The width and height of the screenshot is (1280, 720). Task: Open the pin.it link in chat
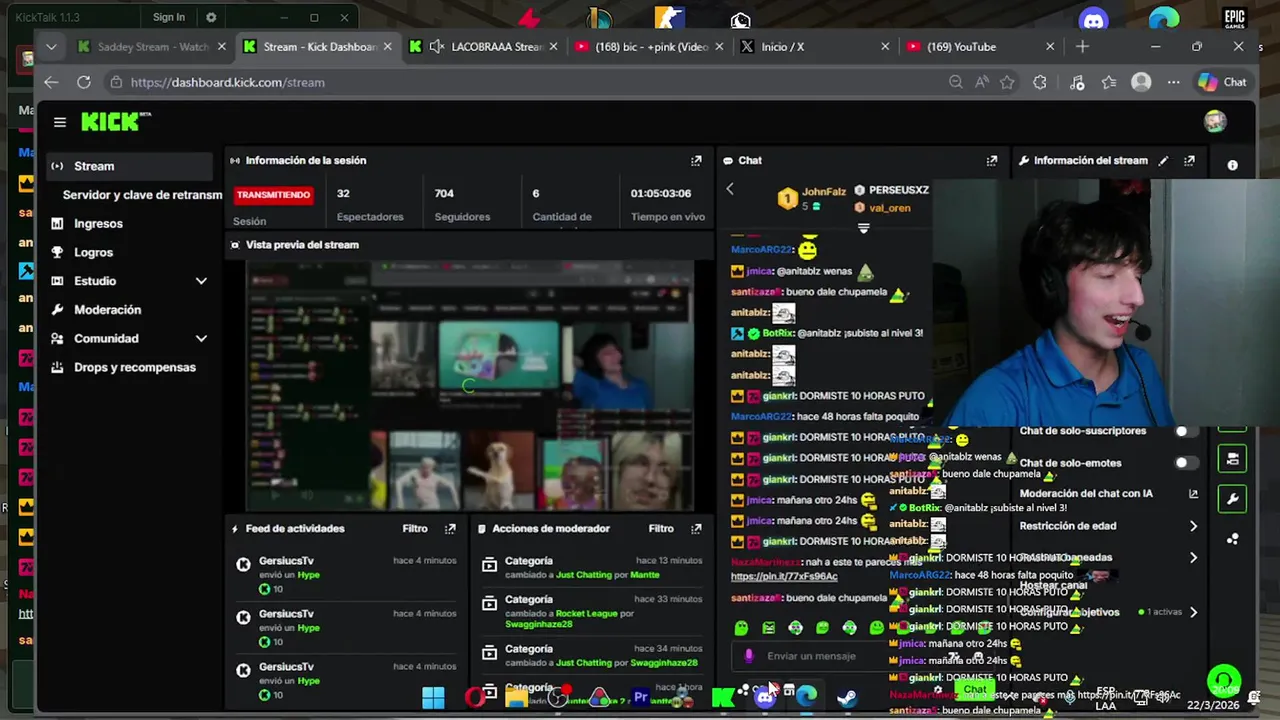pyautogui.click(x=784, y=576)
